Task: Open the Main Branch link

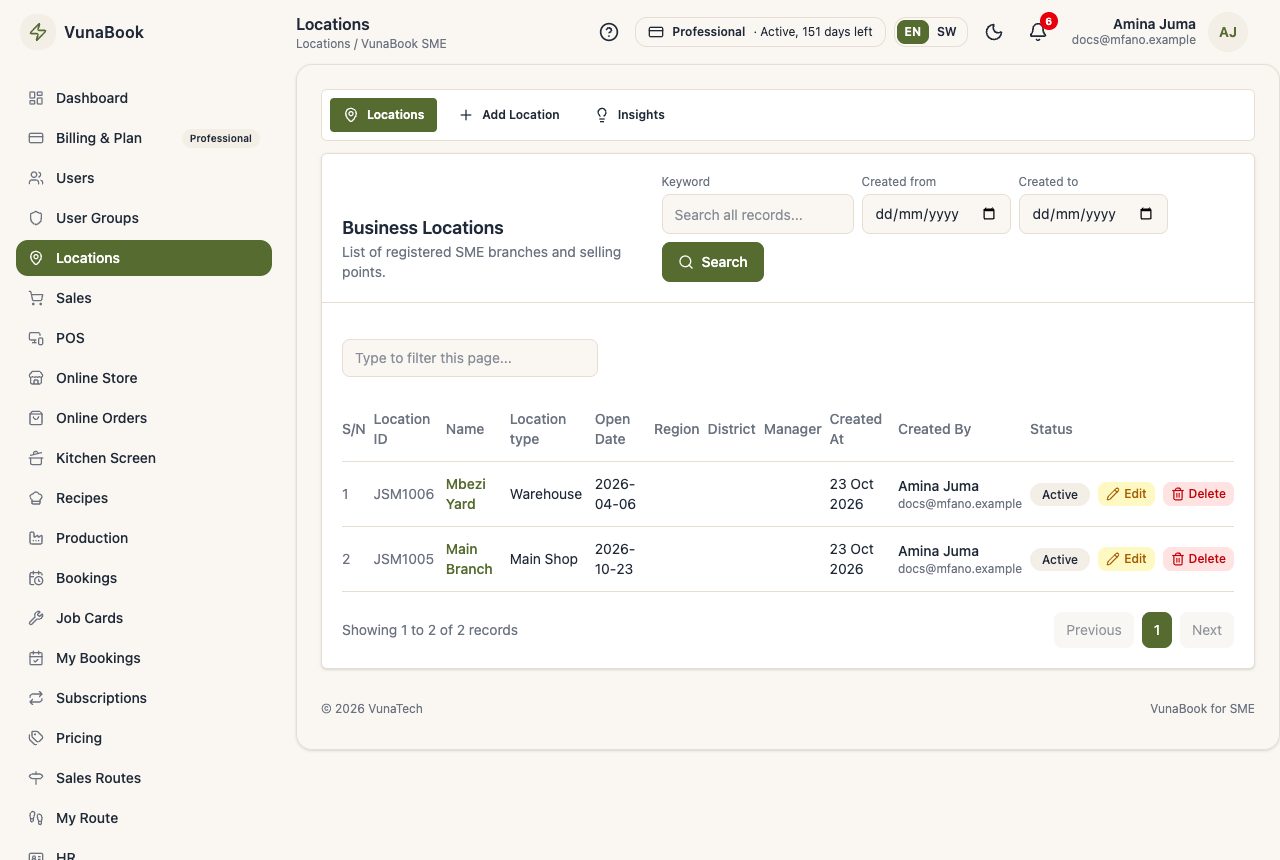Action: [469, 559]
